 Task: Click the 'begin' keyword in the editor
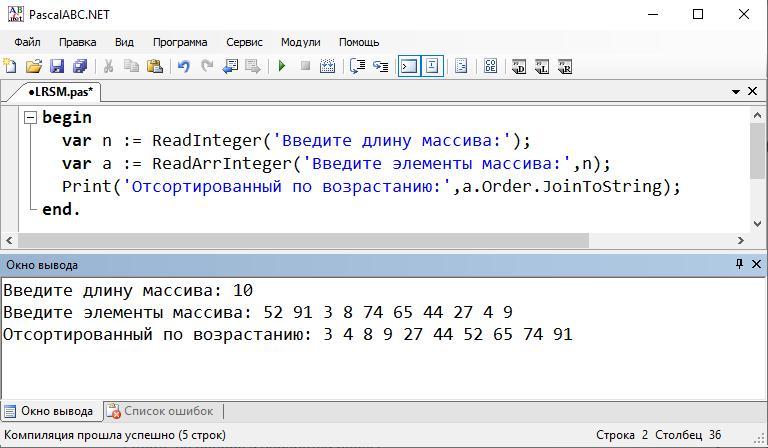(67, 118)
